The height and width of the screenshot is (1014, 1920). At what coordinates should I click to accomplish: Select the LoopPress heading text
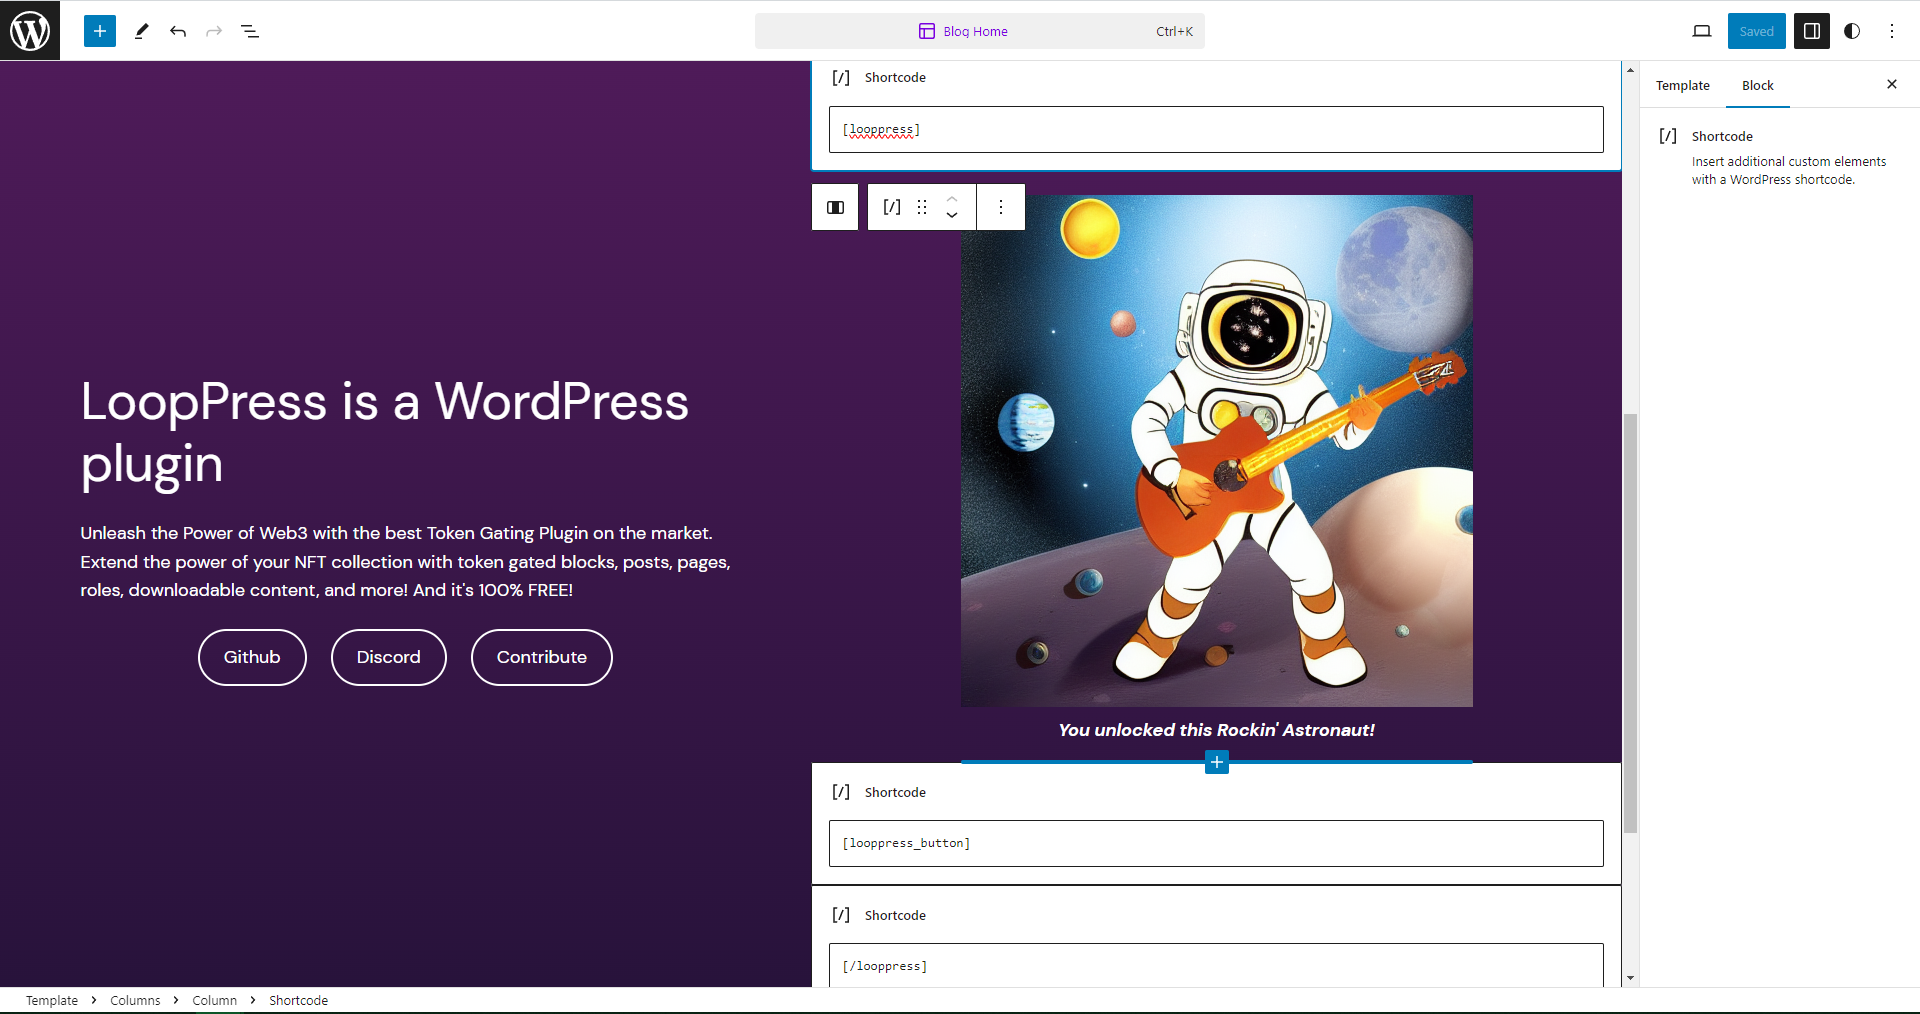pos(385,432)
